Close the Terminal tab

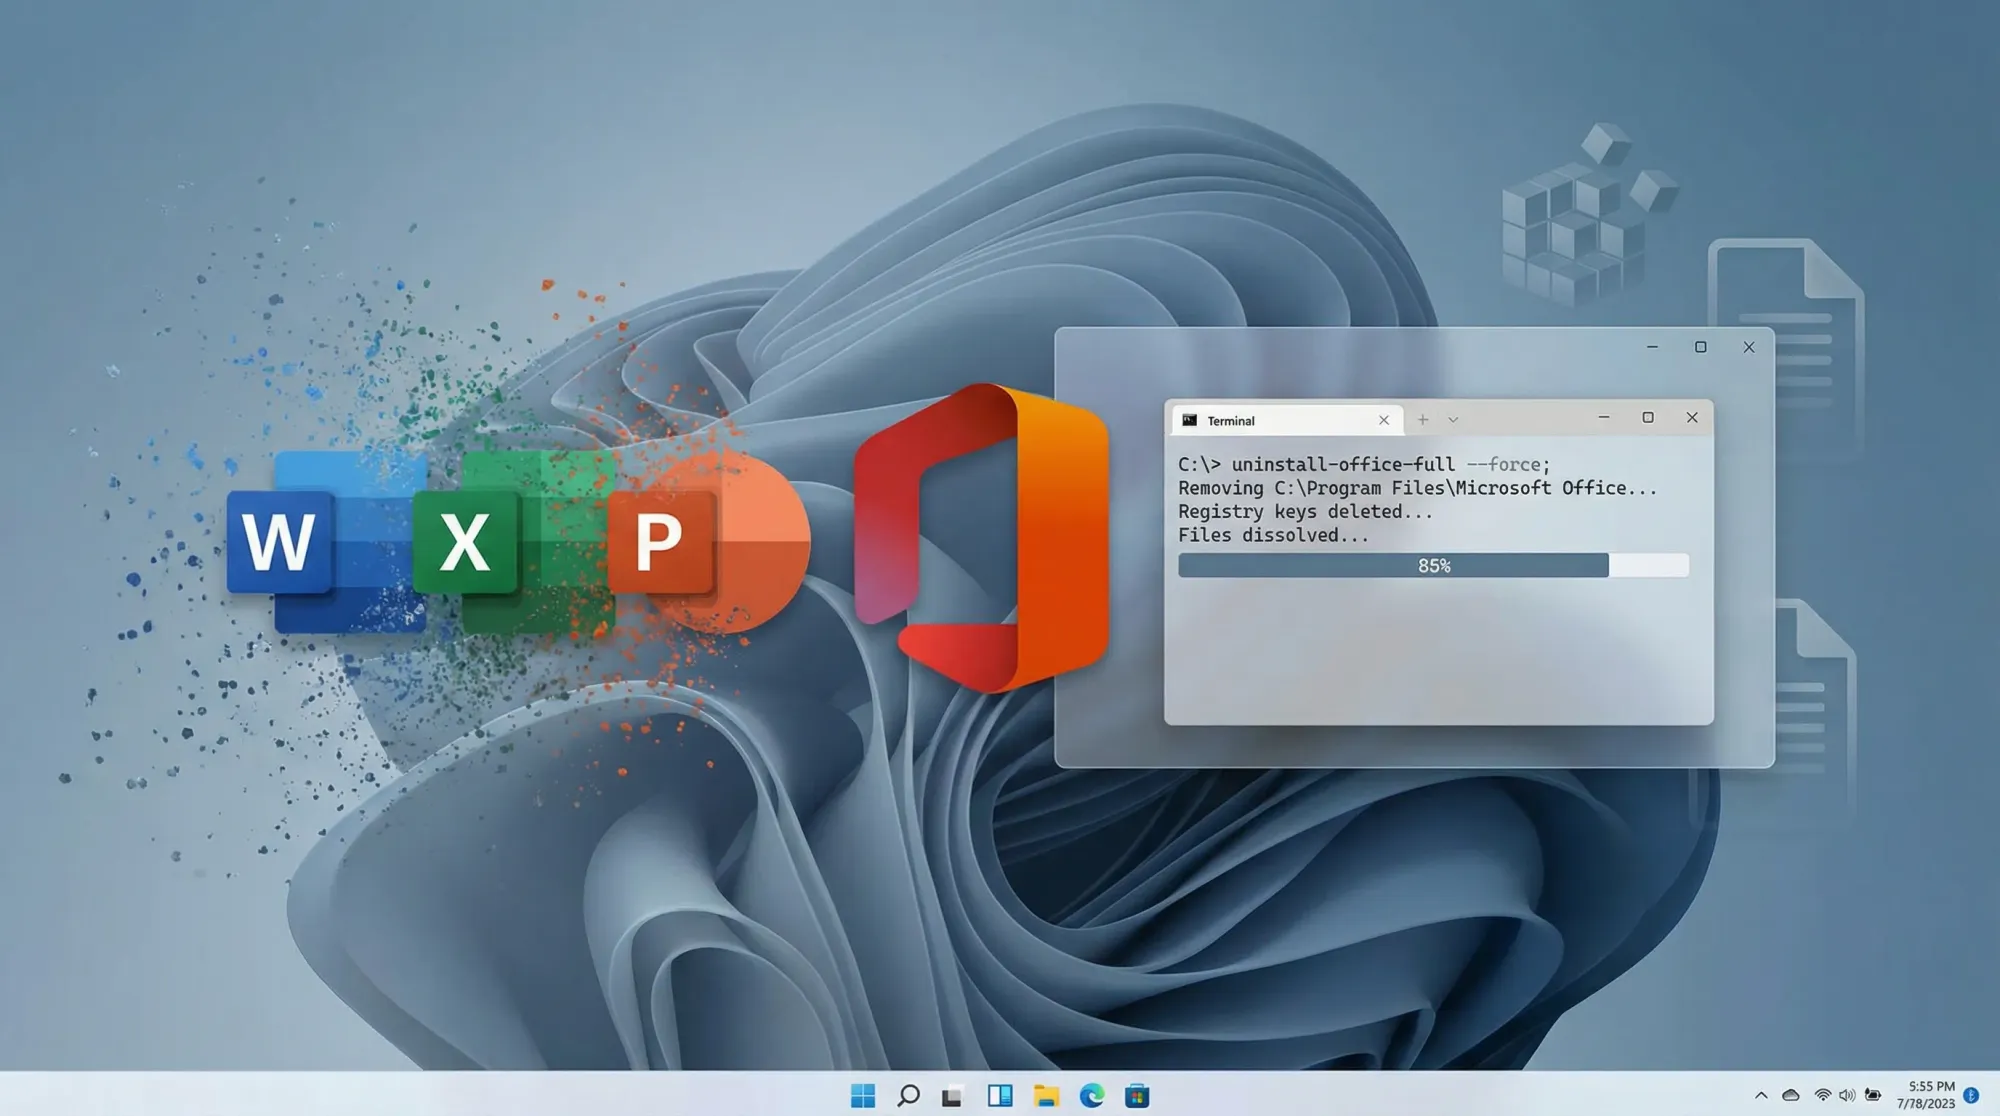click(1384, 420)
